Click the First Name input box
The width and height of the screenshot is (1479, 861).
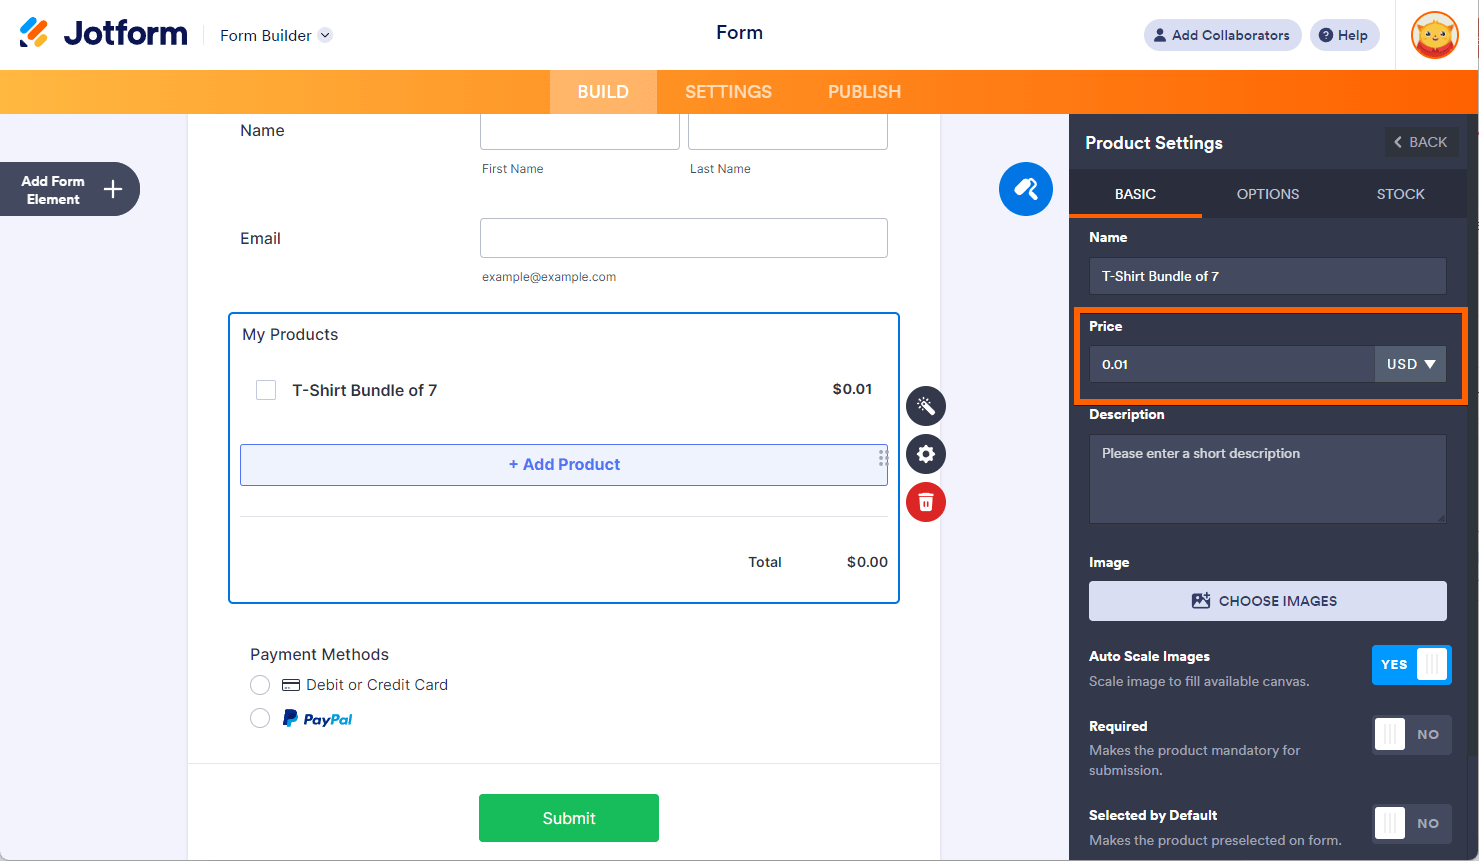click(x=580, y=131)
